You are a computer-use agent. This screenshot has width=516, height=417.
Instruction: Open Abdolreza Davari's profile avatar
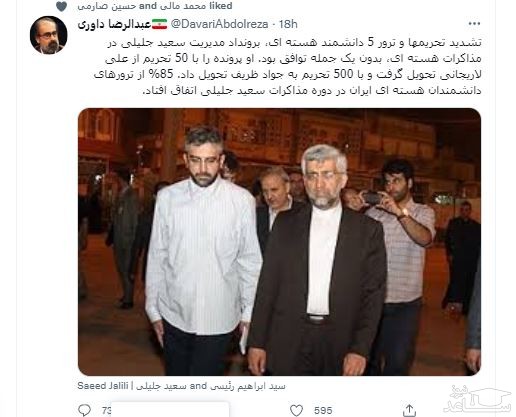pyautogui.click(x=49, y=35)
